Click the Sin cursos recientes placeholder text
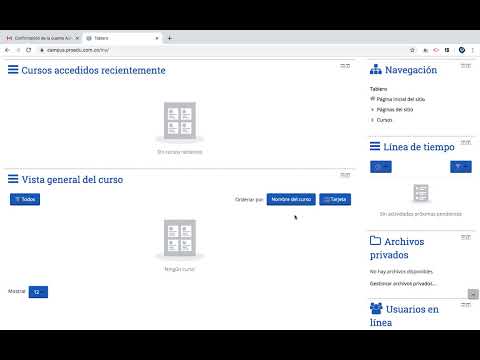 tap(180, 152)
